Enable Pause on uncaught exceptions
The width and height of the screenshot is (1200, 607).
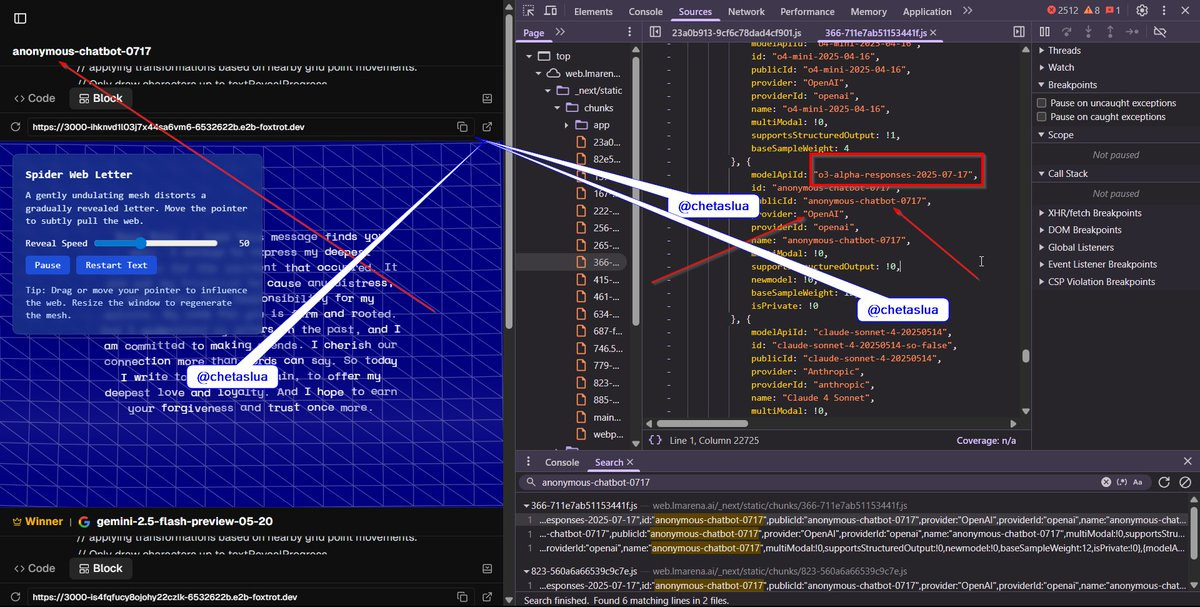click(1042, 103)
